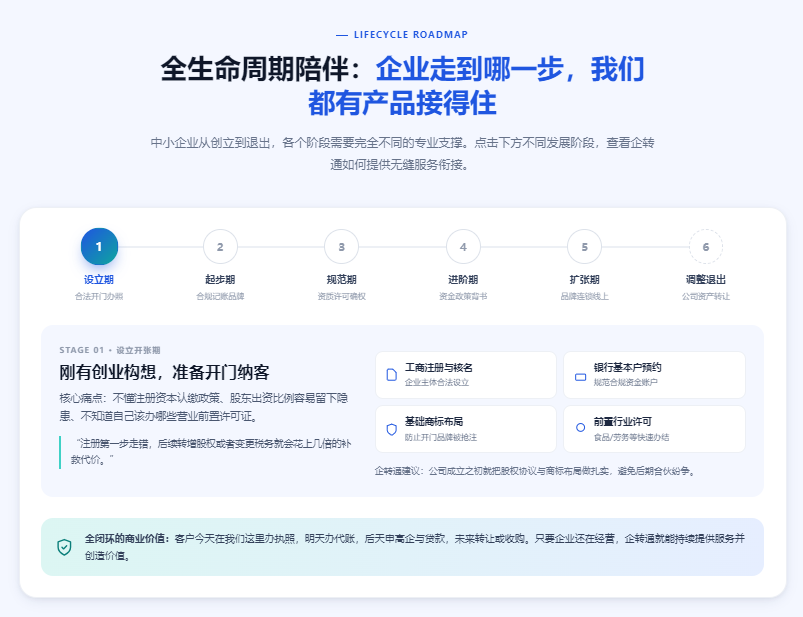Image resolution: width=803 pixels, height=617 pixels.
Task: Click the document icon beside 工商注册与核名
Action: pos(392,375)
